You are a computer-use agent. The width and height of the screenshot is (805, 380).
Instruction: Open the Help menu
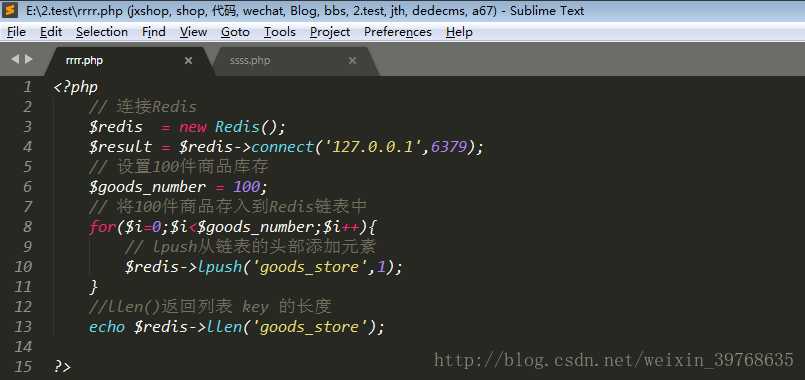(459, 32)
